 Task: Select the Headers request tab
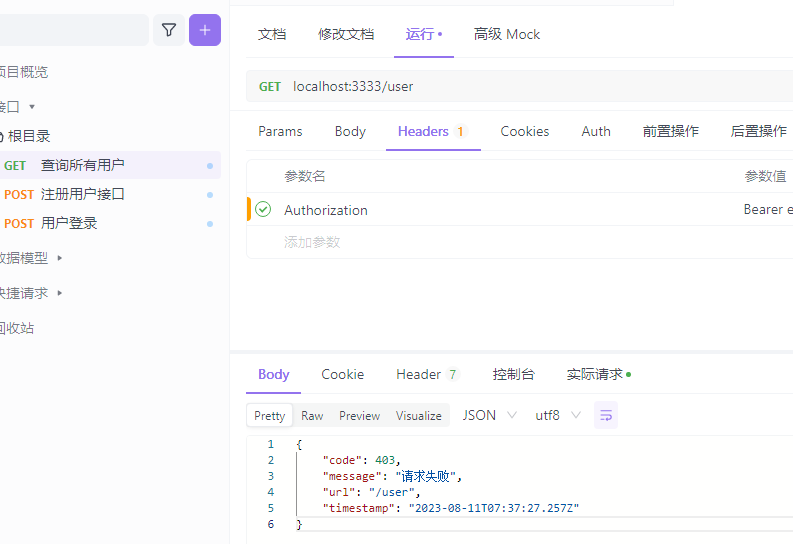tap(433, 131)
